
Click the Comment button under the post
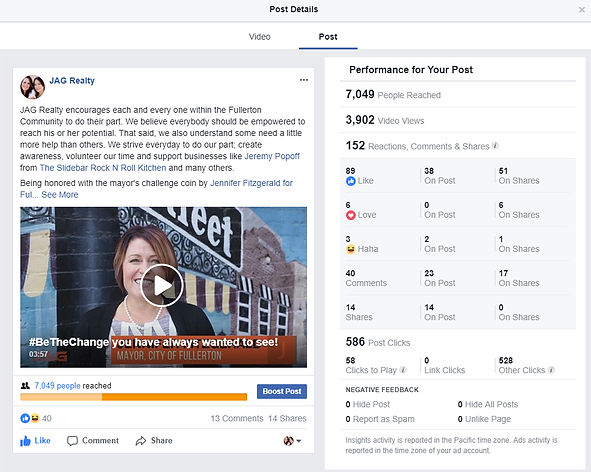(93, 441)
